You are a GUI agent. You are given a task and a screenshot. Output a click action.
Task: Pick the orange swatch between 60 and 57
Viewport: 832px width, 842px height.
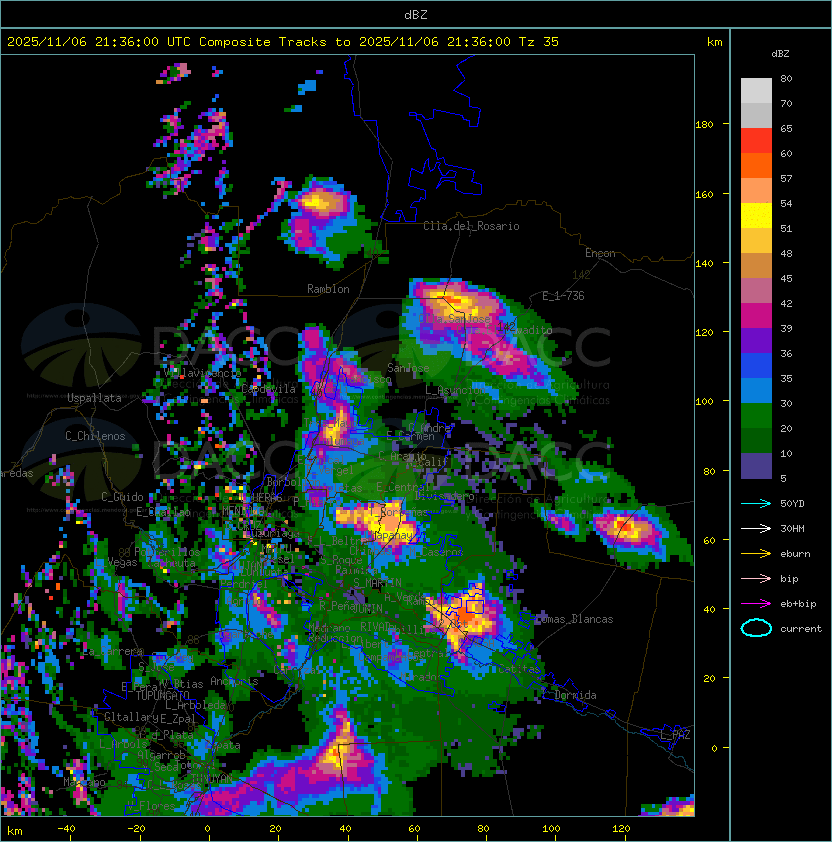[756, 165]
